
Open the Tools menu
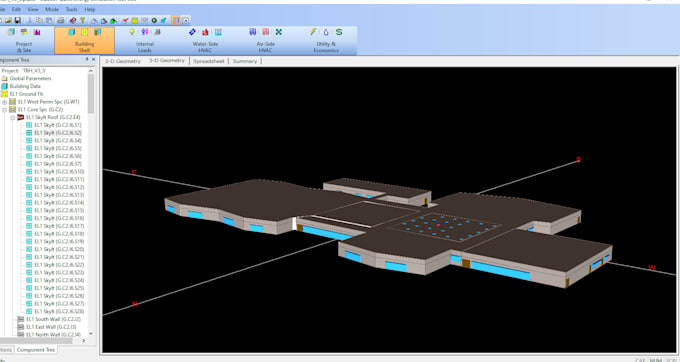coord(72,9)
